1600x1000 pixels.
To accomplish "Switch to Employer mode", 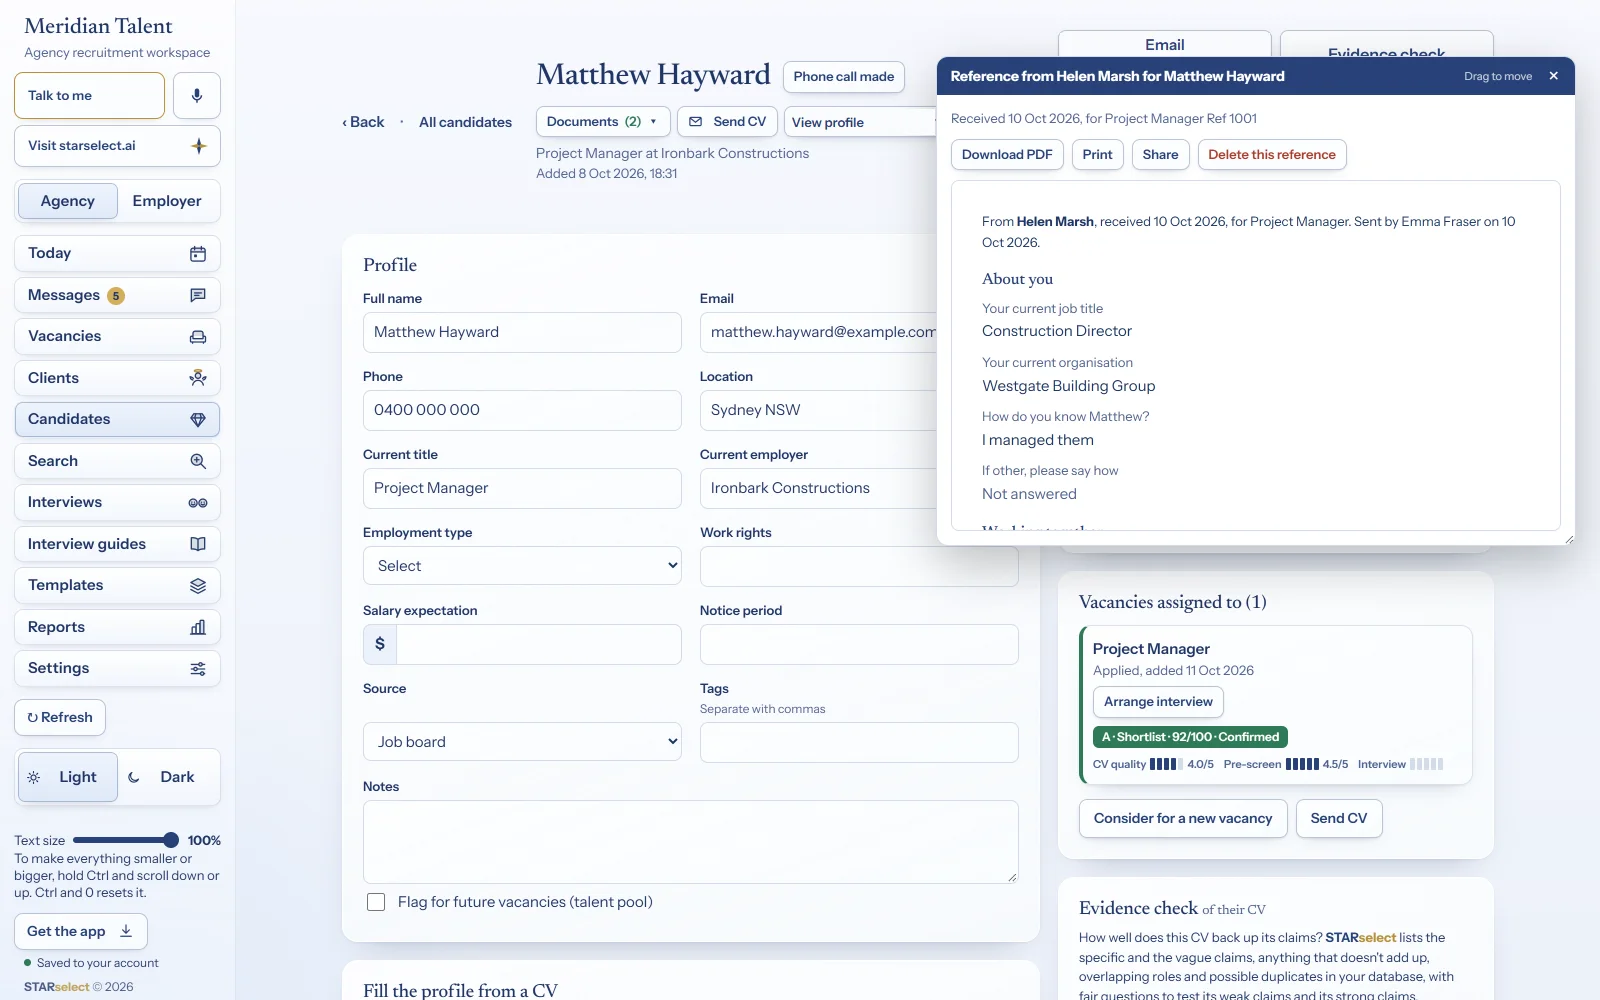I will coord(167,201).
